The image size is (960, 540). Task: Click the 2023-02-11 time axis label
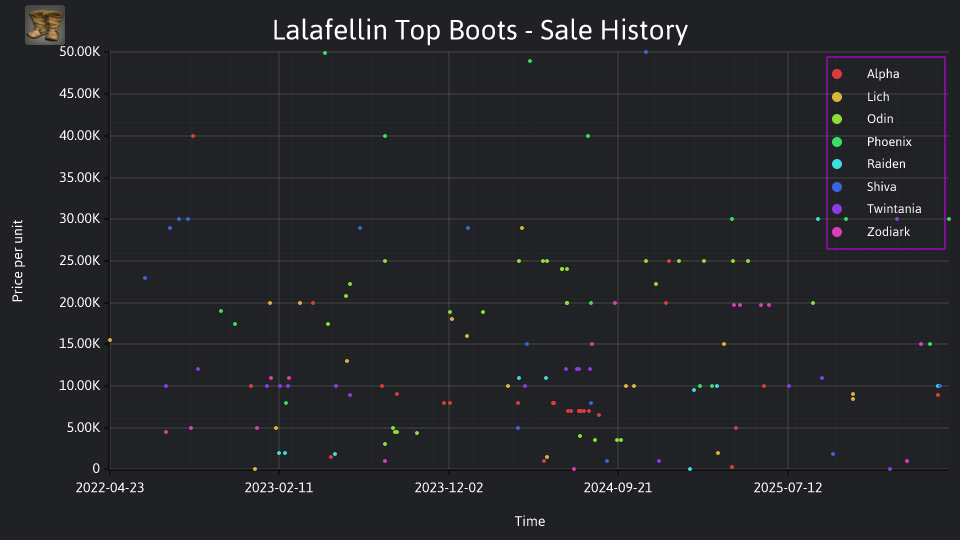279,488
